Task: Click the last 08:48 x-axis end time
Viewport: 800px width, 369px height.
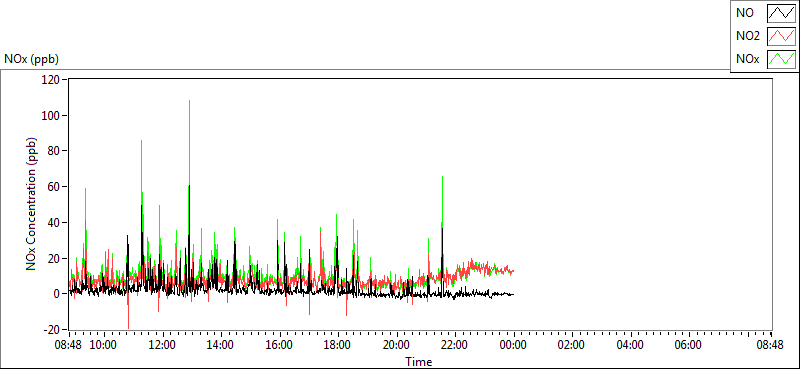Action: (770, 345)
